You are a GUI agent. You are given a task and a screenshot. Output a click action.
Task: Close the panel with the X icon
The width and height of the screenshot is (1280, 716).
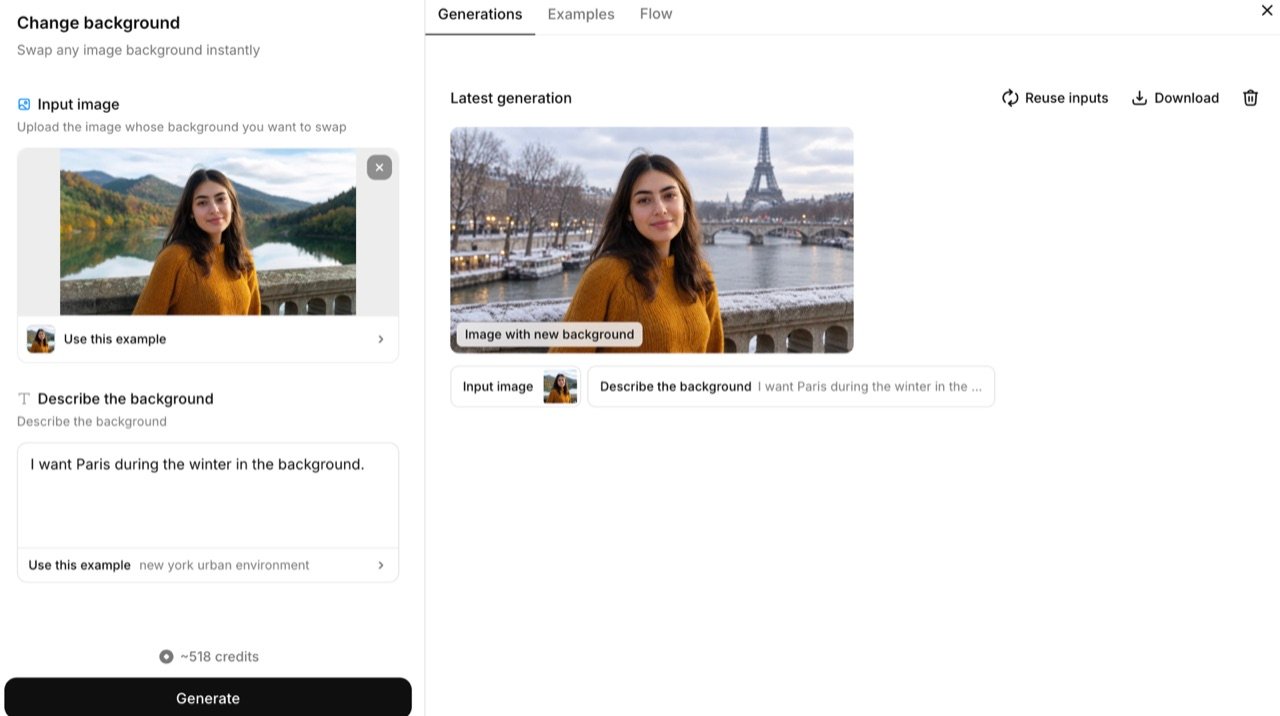(x=1267, y=10)
